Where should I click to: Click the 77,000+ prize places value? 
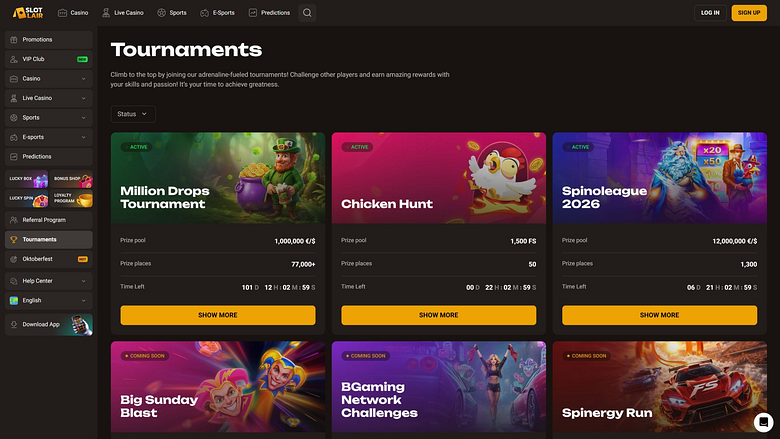pos(303,264)
